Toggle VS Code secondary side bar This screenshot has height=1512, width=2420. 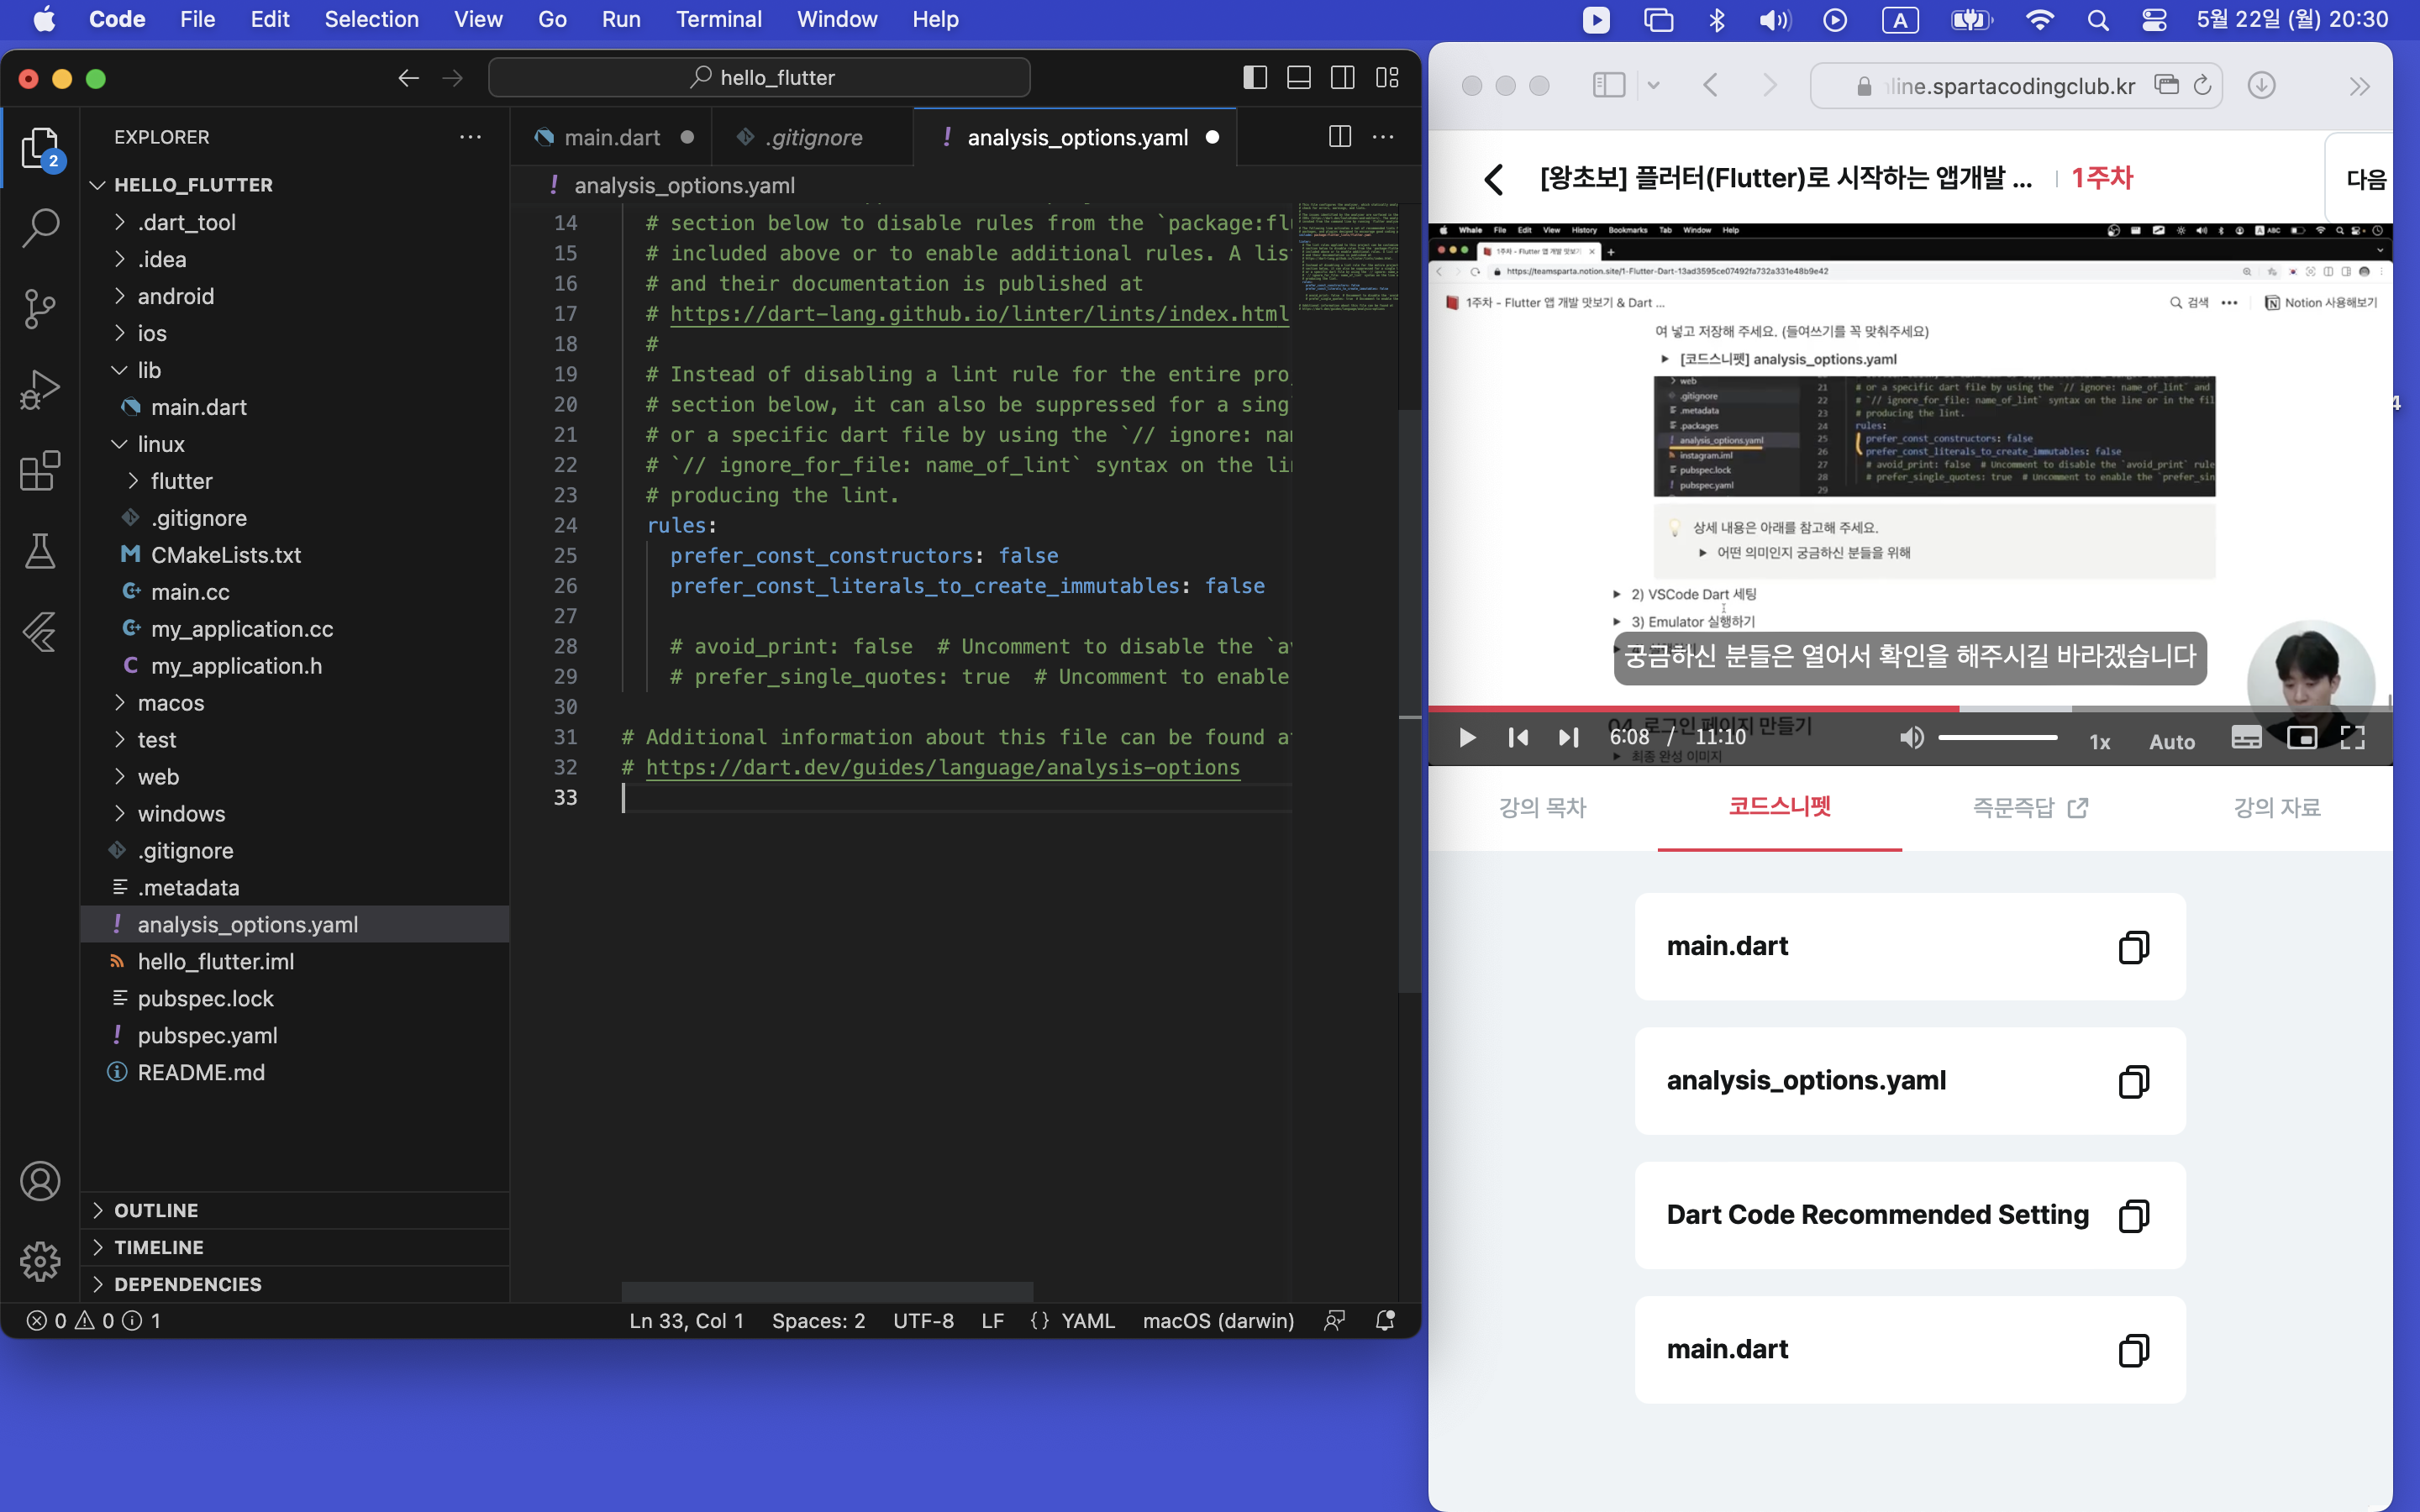coord(1343,78)
